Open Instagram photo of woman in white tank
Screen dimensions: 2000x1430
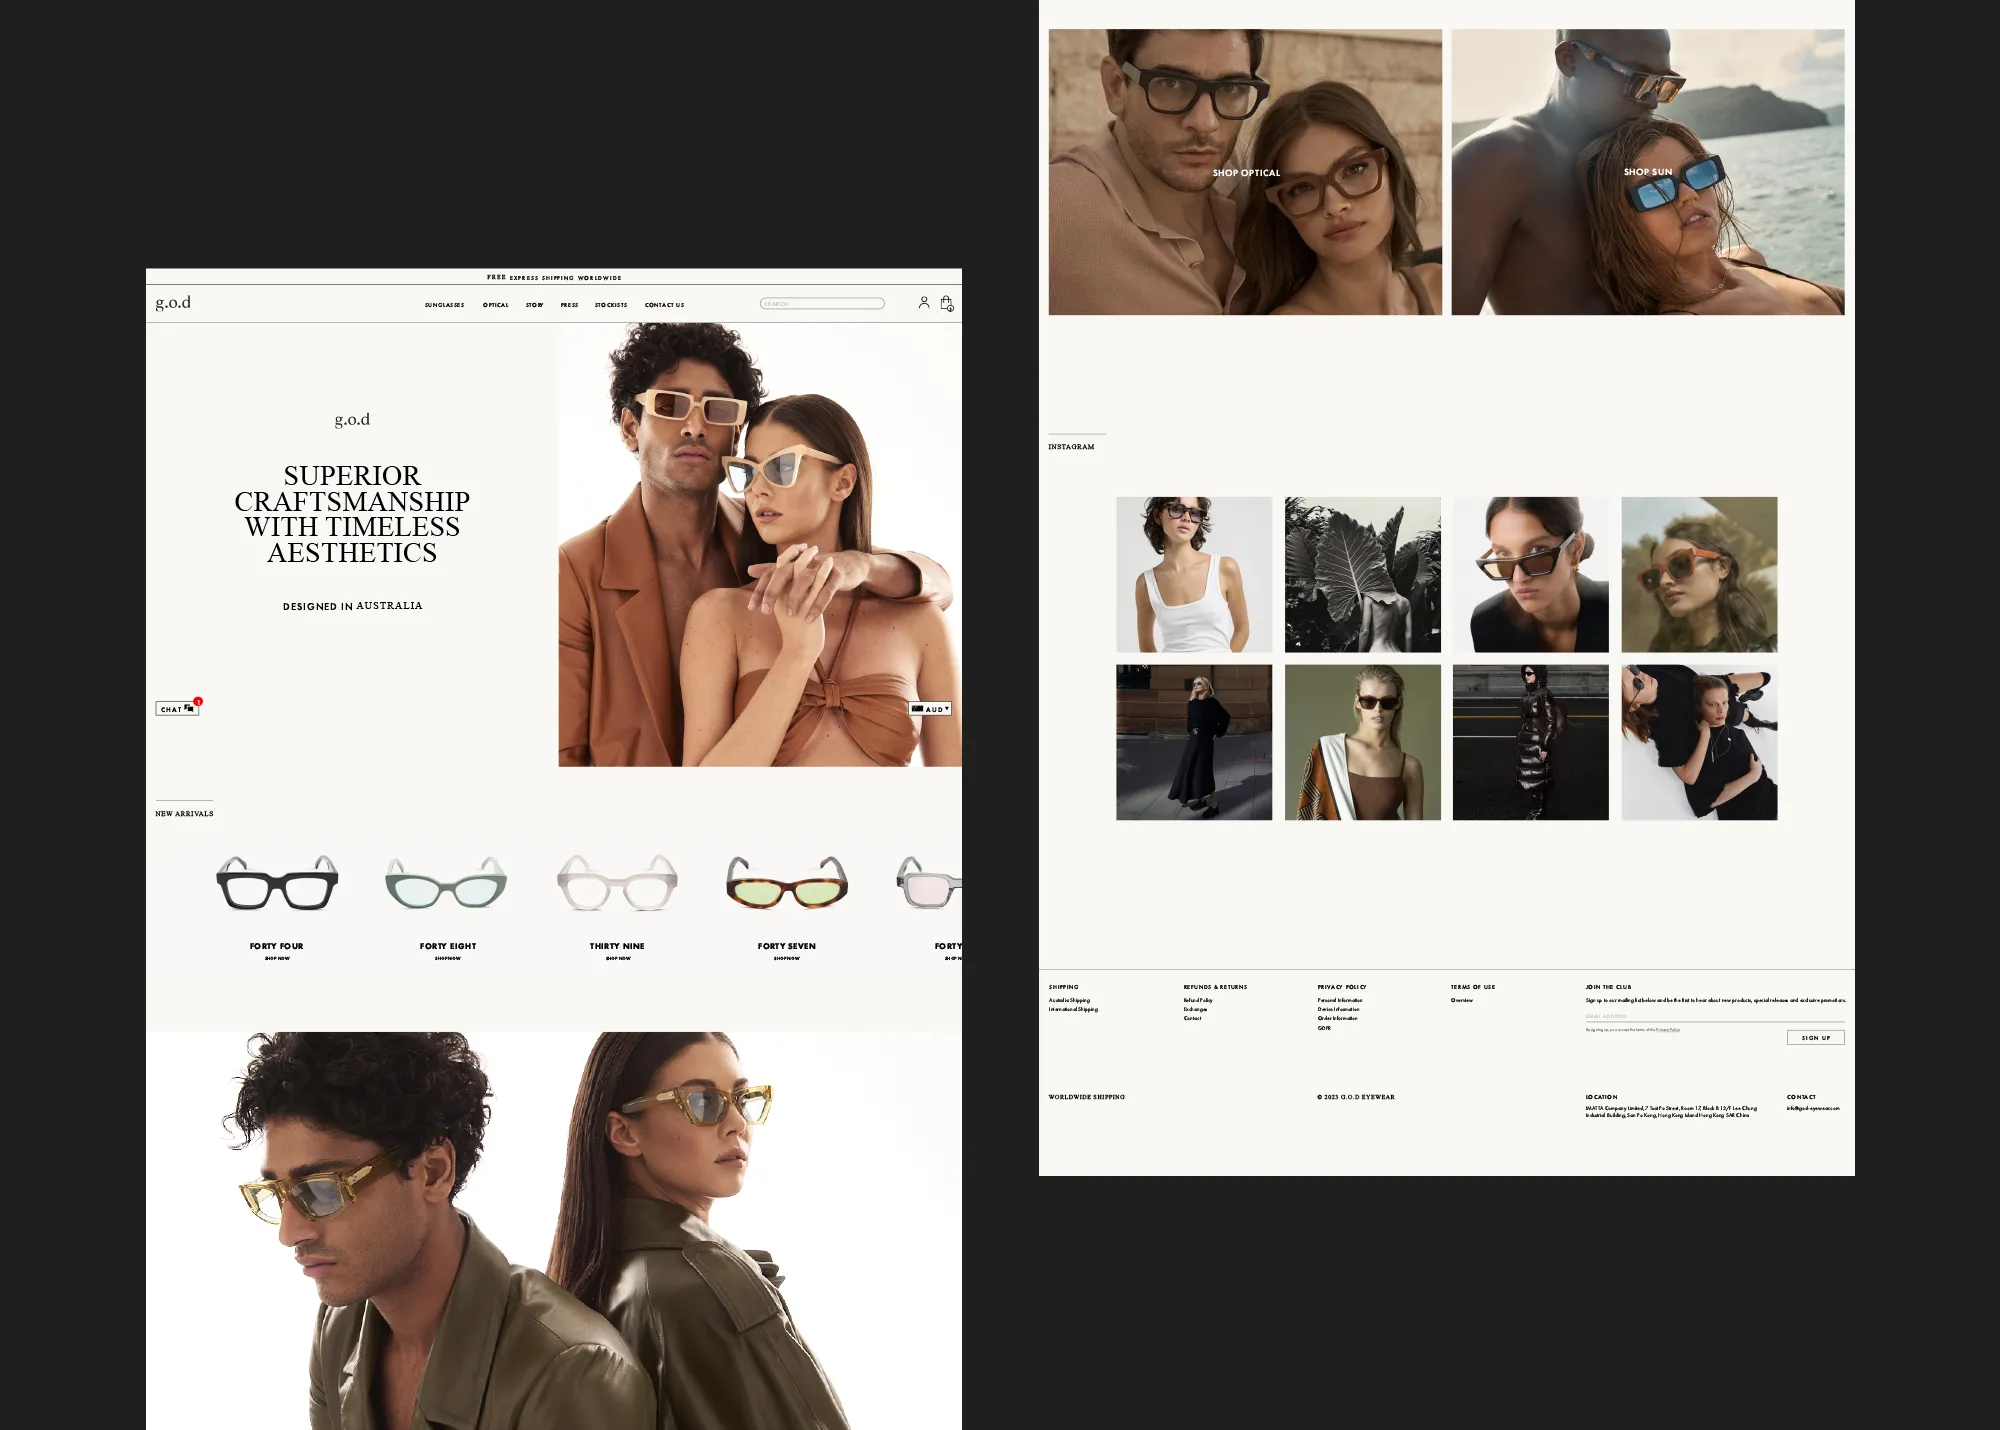coord(1194,575)
